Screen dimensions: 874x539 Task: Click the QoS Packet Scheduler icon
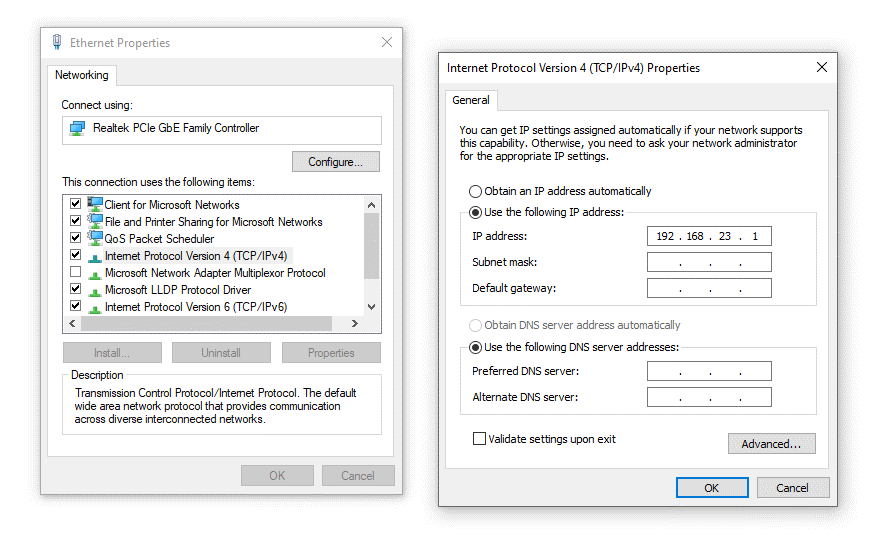point(95,239)
